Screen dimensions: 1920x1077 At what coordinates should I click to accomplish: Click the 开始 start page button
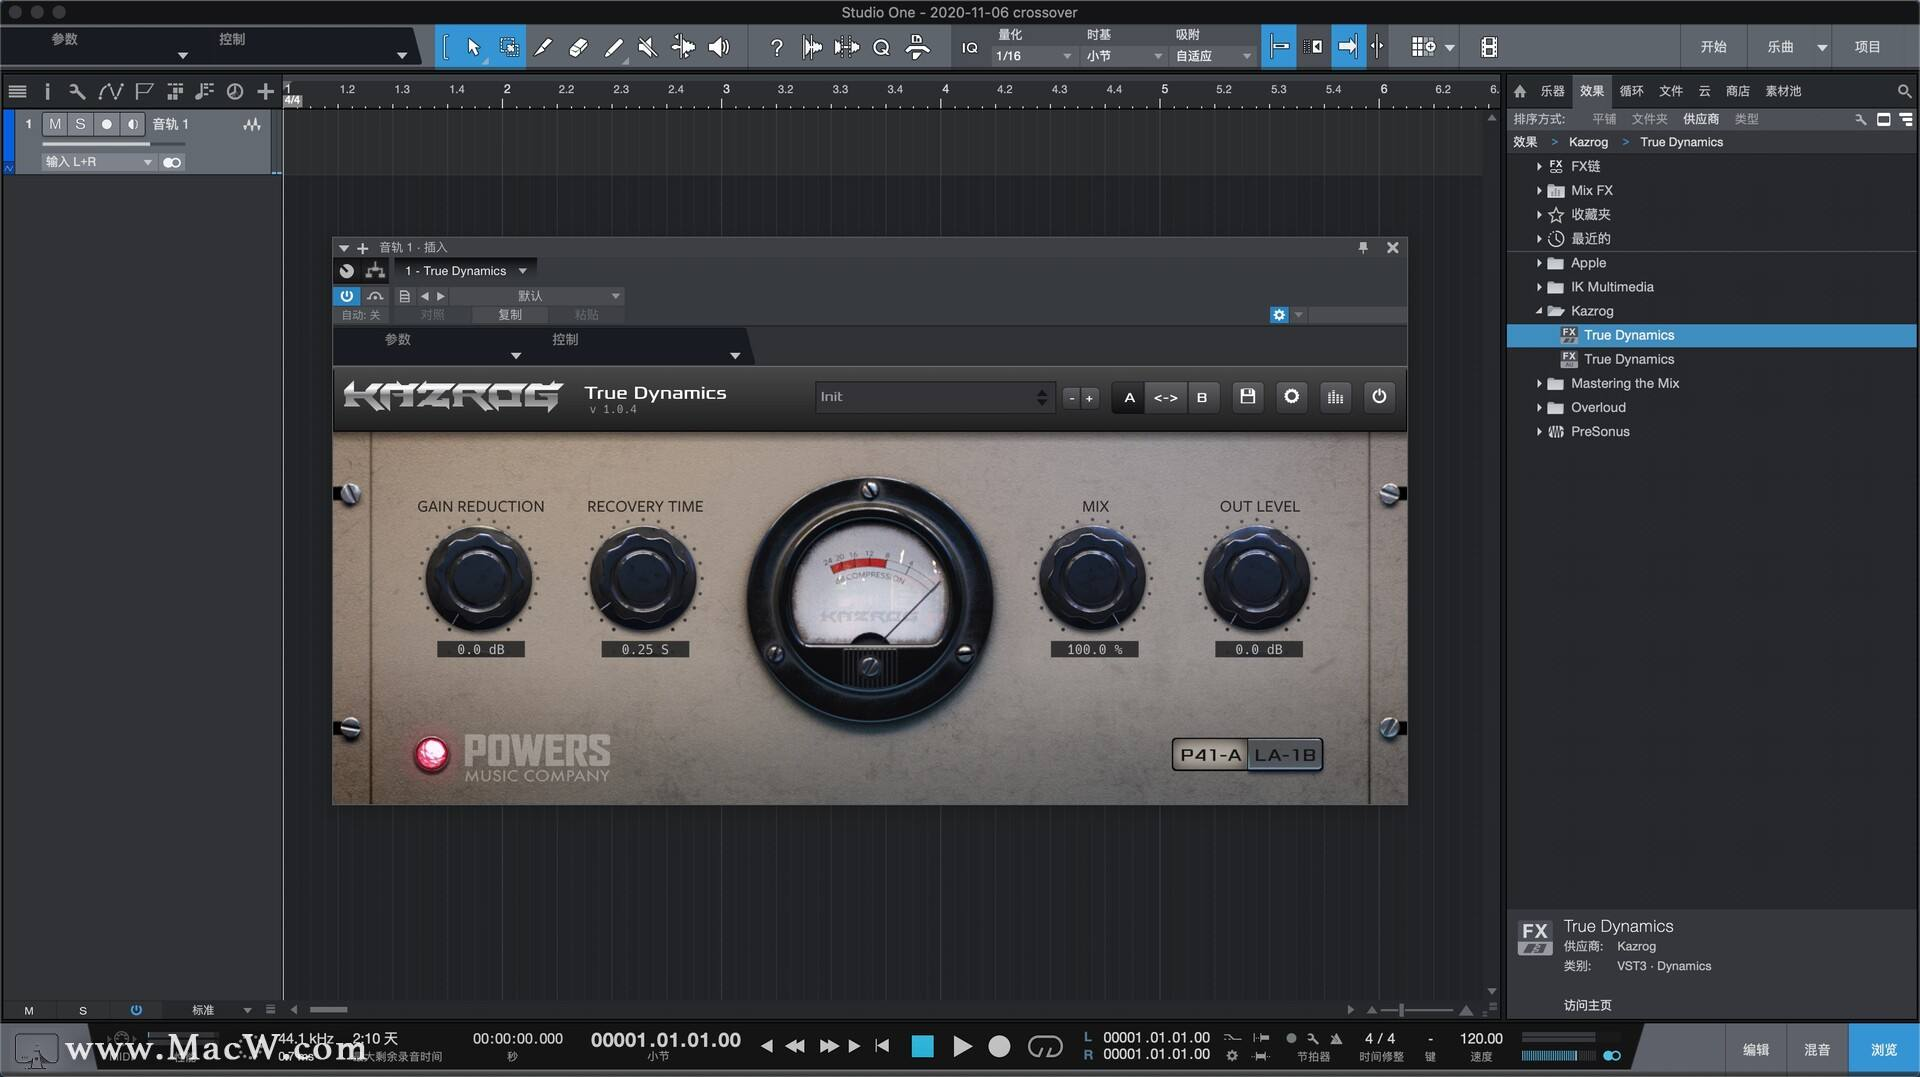[1714, 47]
